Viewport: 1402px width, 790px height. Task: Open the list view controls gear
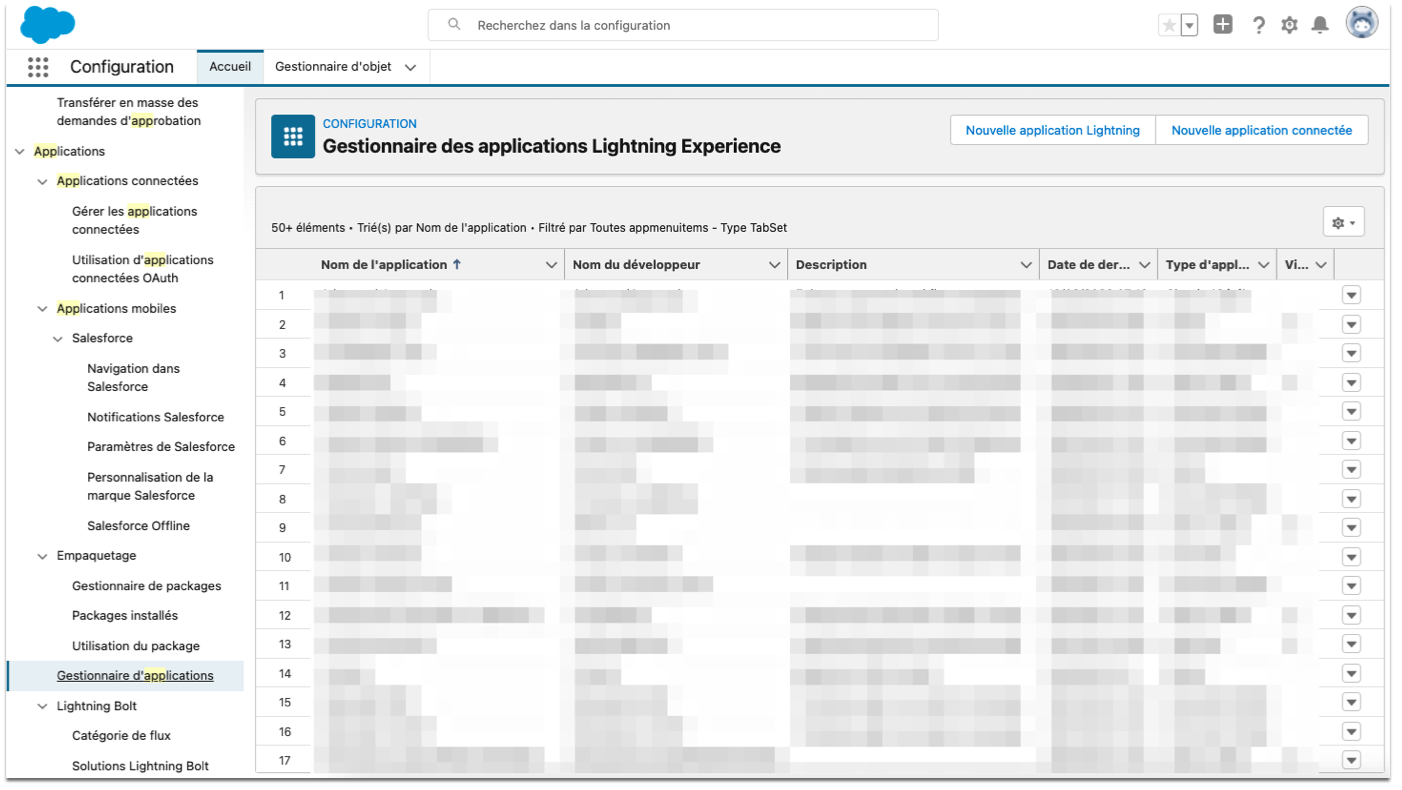(1343, 223)
